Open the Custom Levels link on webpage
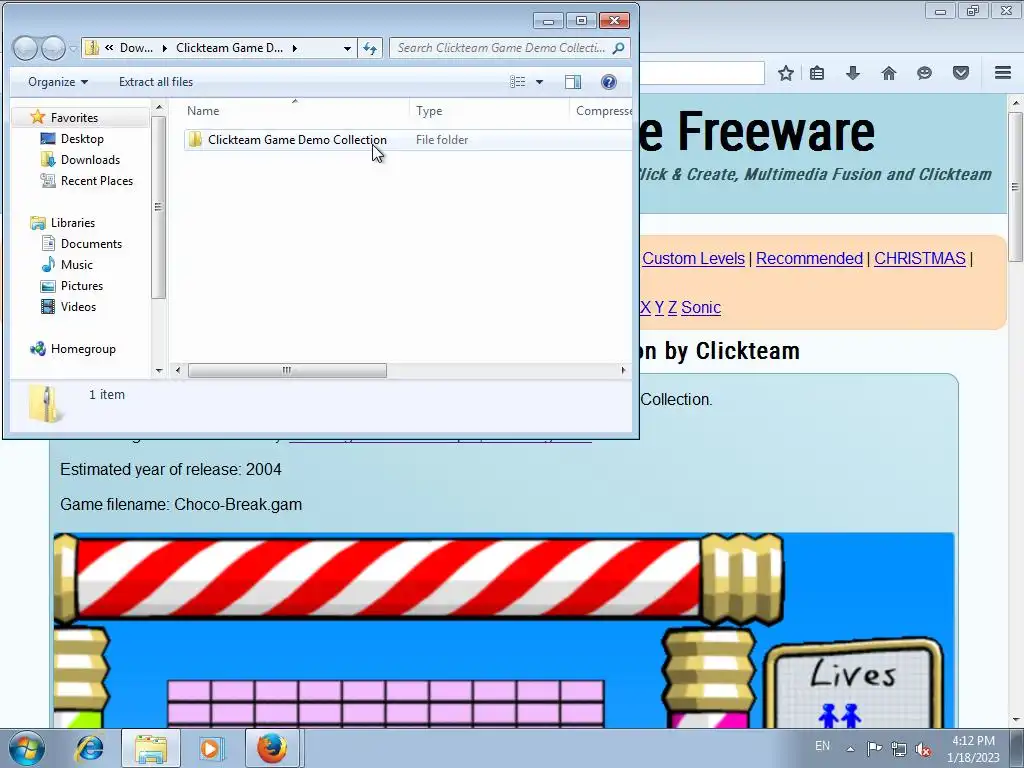Screen dimensions: 1024x768 point(694,259)
